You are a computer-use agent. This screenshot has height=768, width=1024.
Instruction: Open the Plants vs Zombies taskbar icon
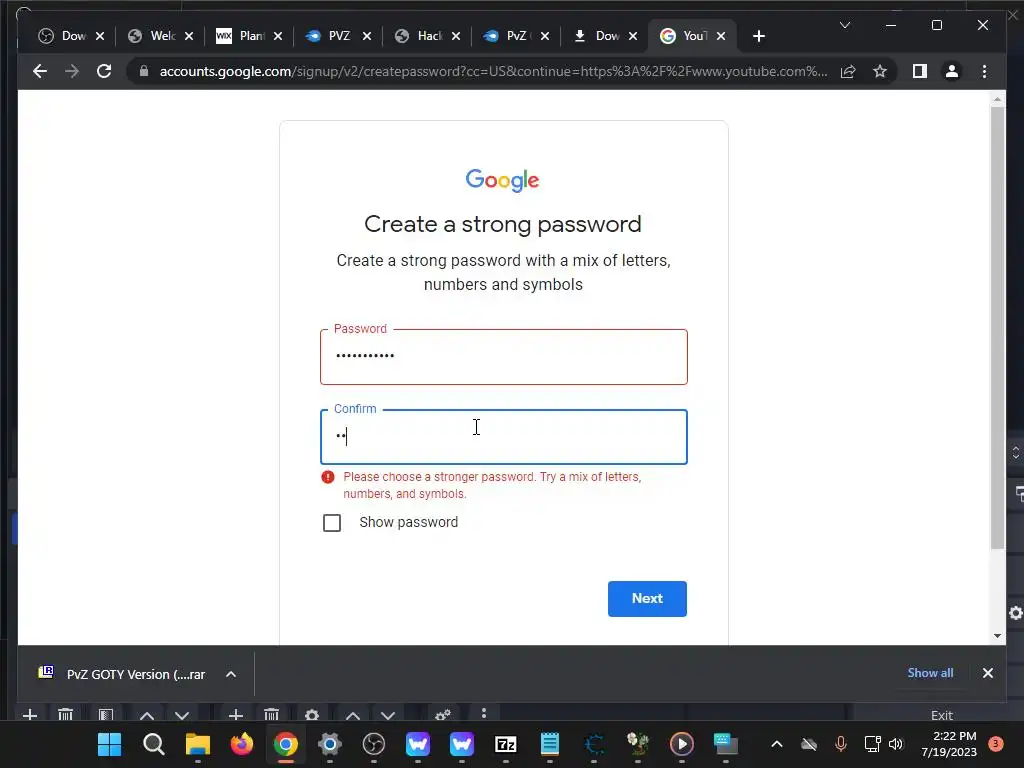tap(638, 744)
